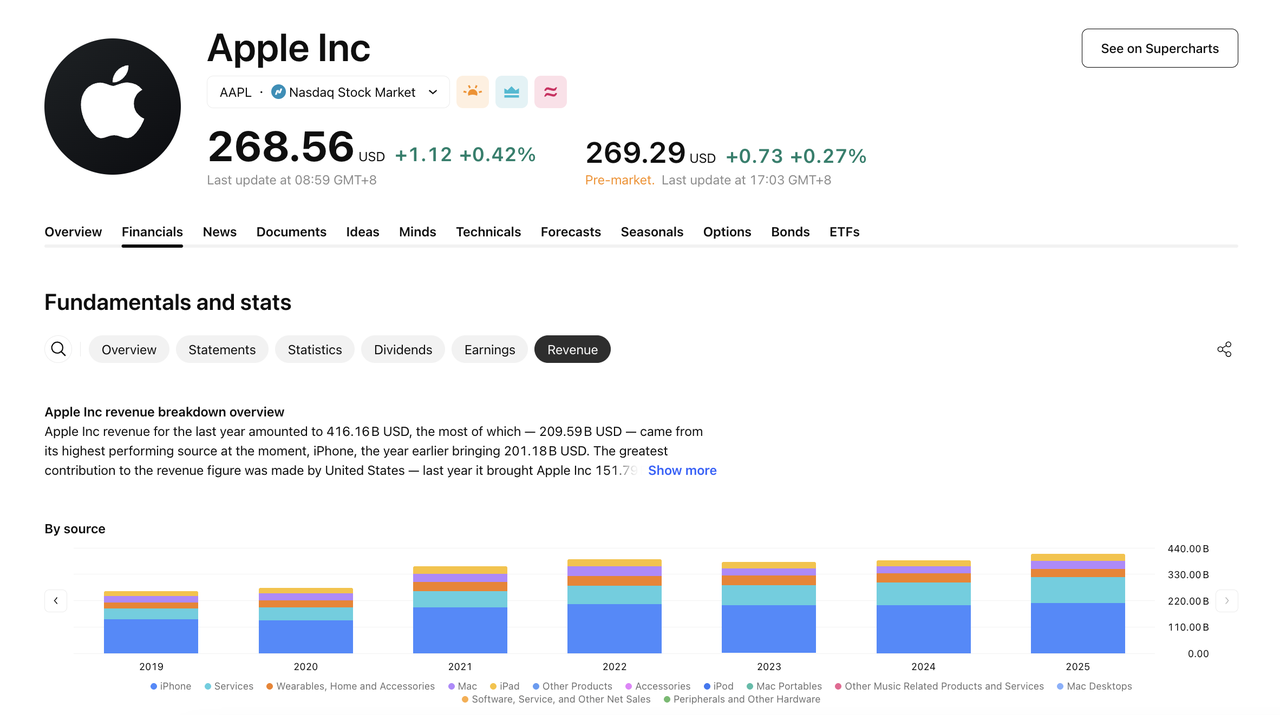
Task: Click the share icon
Action: [x=1224, y=349]
